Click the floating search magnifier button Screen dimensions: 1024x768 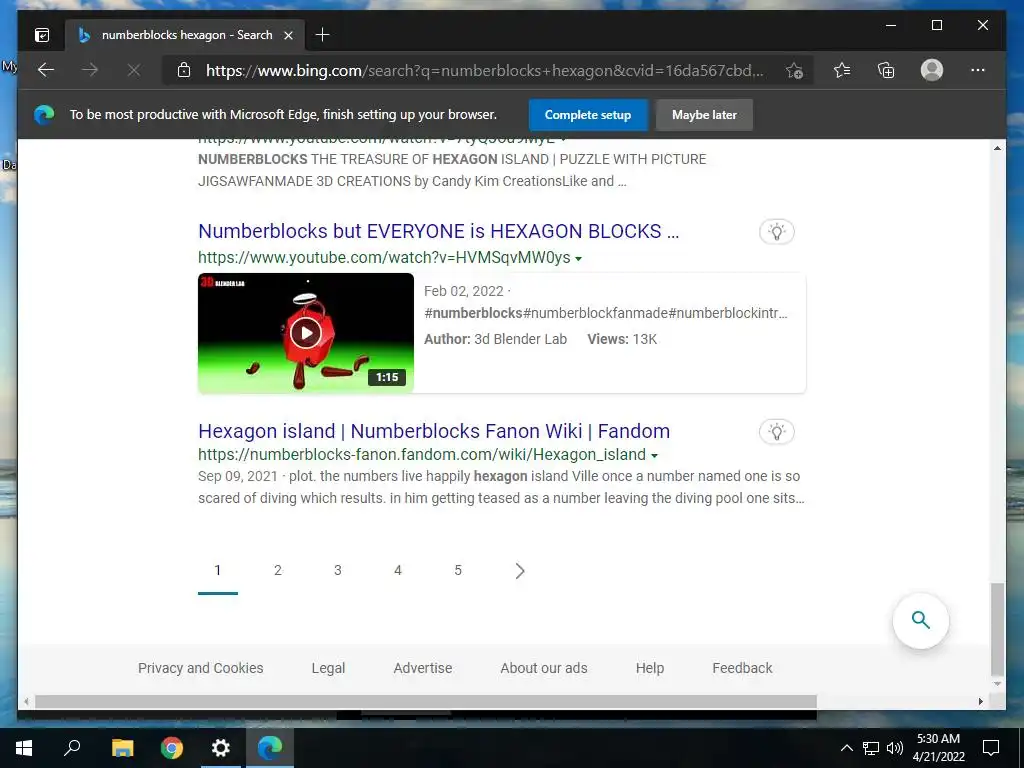click(x=921, y=620)
